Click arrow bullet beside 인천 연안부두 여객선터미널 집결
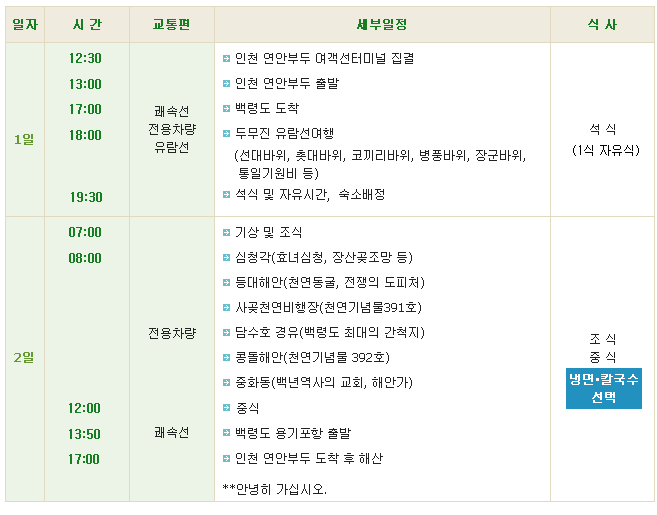The image size is (657, 515). (x=226, y=59)
